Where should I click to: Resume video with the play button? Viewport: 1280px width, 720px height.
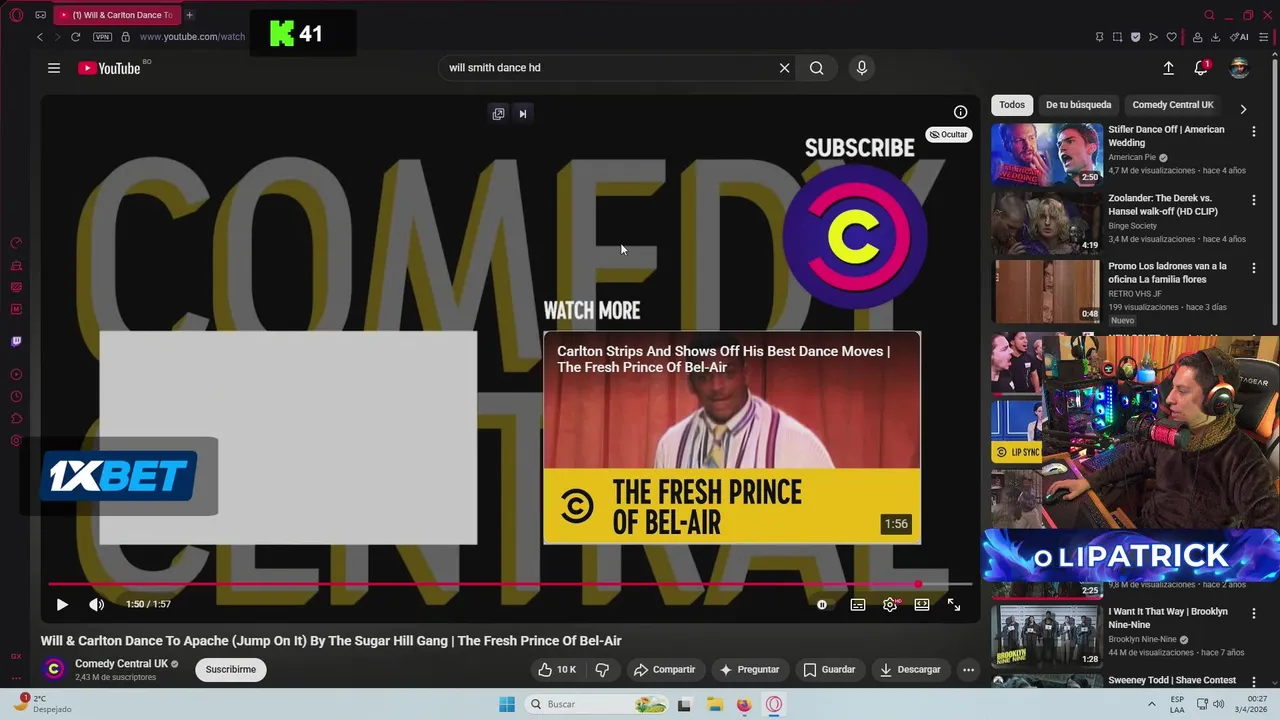(62, 604)
